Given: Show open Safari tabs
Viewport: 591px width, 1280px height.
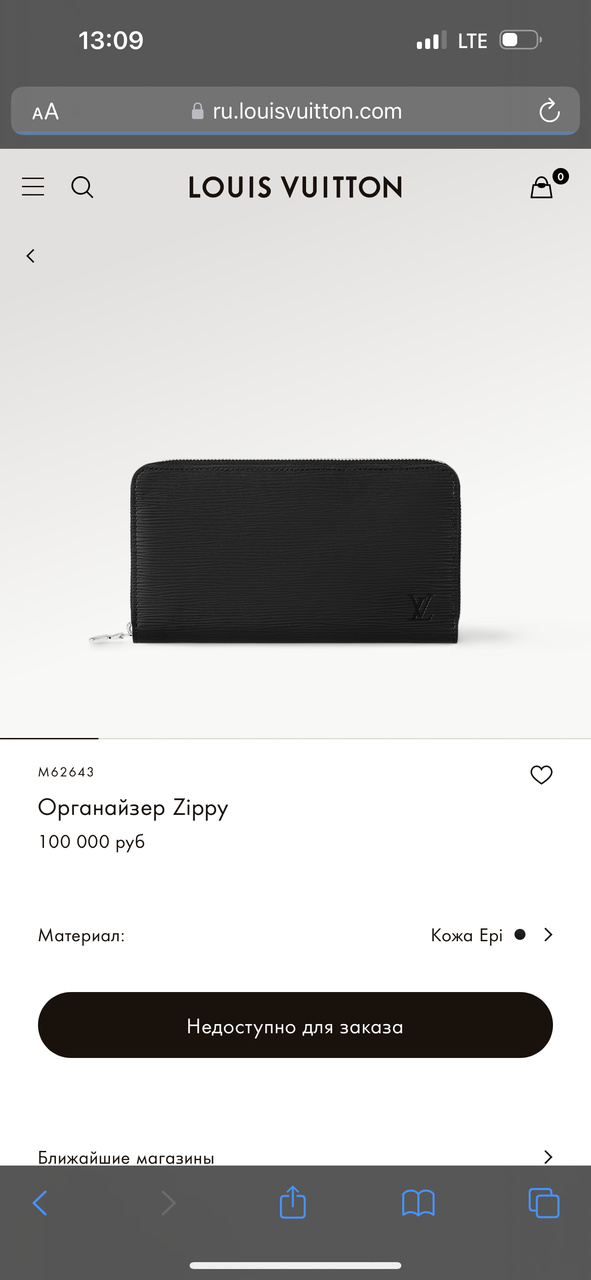Looking at the screenshot, I should click(x=544, y=1202).
